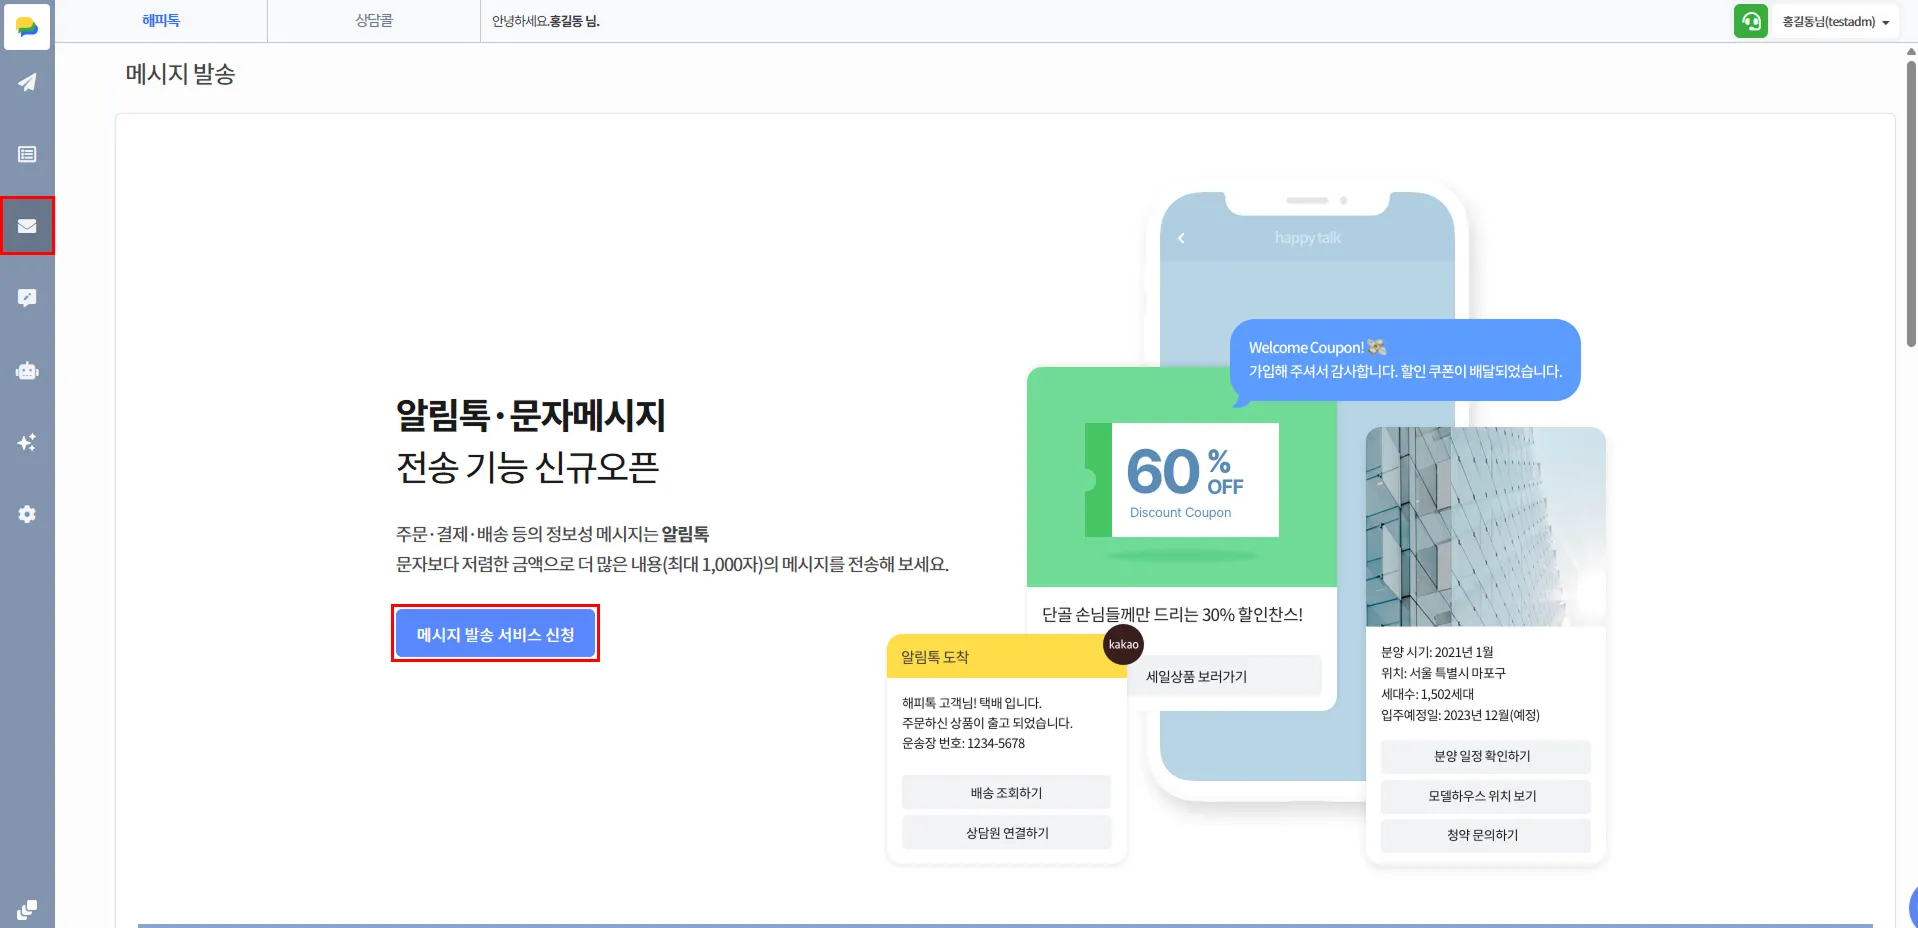Click the 청약 문의하기 button
Image resolution: width=1918 pixels, height=928 pixels.
(x=1484, y=835)
